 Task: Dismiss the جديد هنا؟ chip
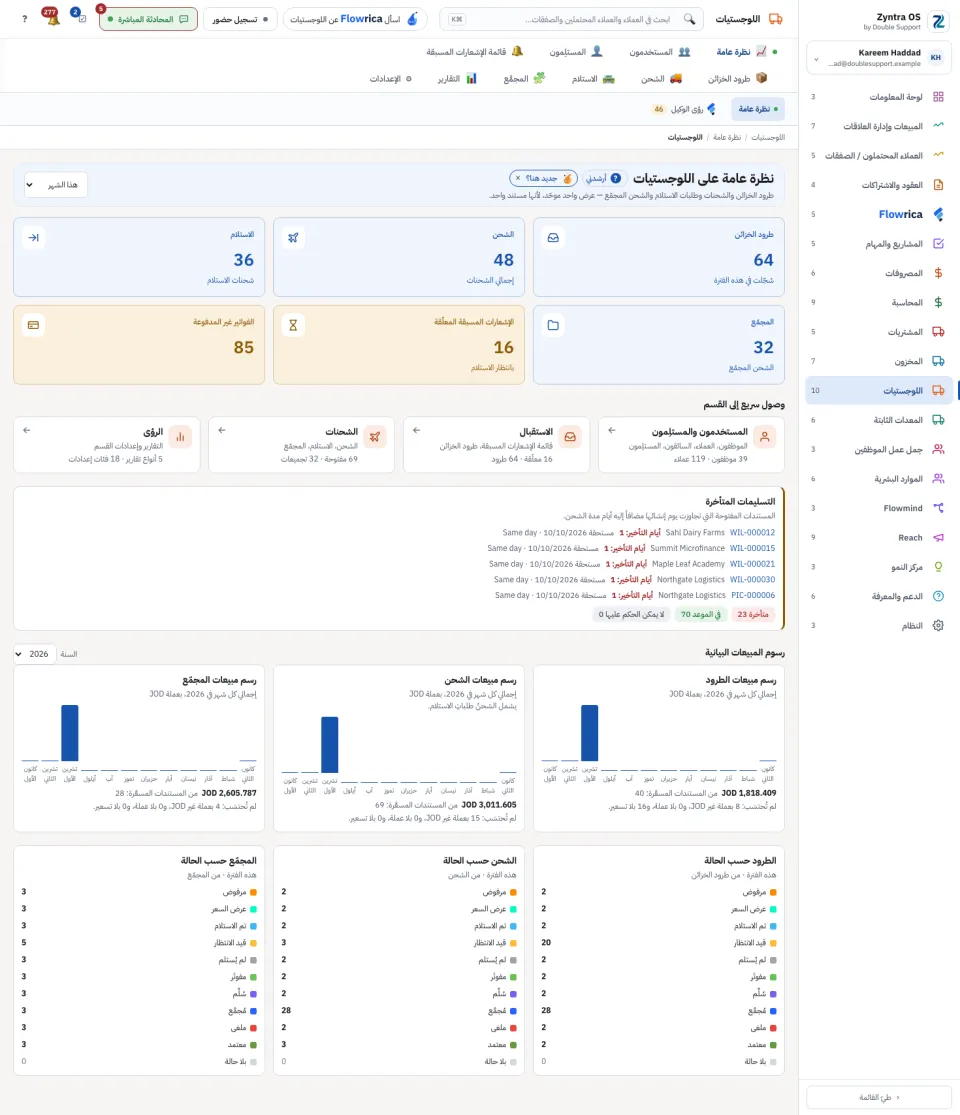click(518, 178)
